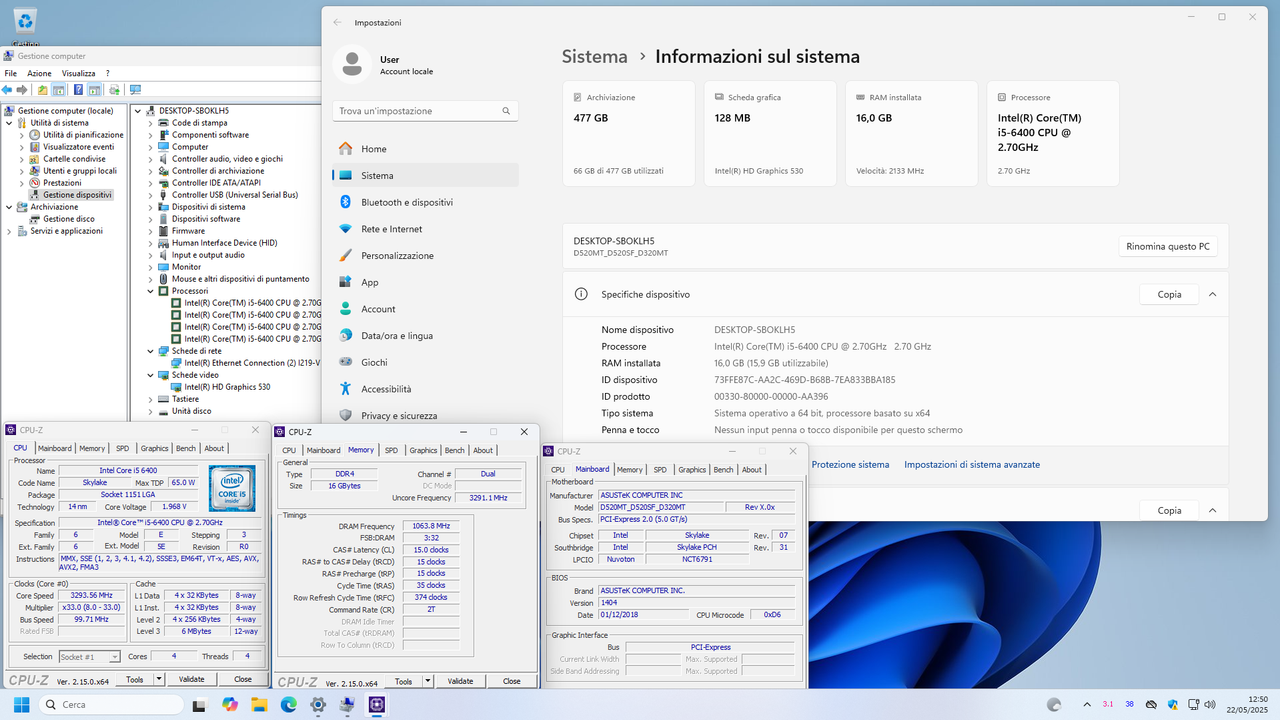This screenshot has height=720, width=1280.
Task: Toggle the show/hide console tree toolbar icon
Action: tap(57, 90)
